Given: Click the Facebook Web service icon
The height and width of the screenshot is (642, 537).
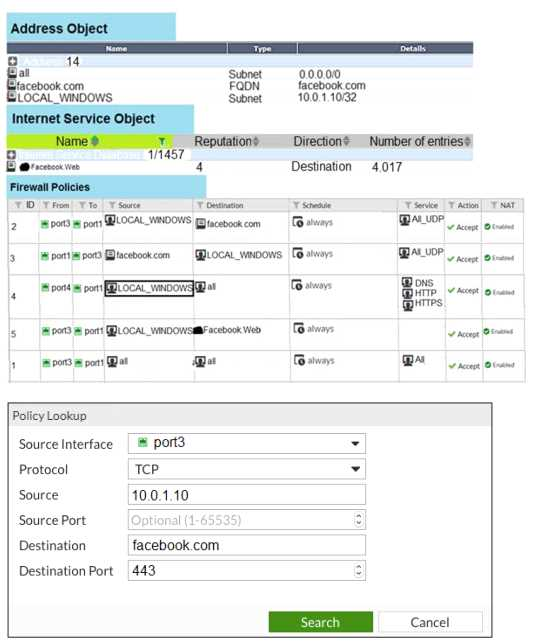Looking at the screenshot, I should [x=25, y=167].
